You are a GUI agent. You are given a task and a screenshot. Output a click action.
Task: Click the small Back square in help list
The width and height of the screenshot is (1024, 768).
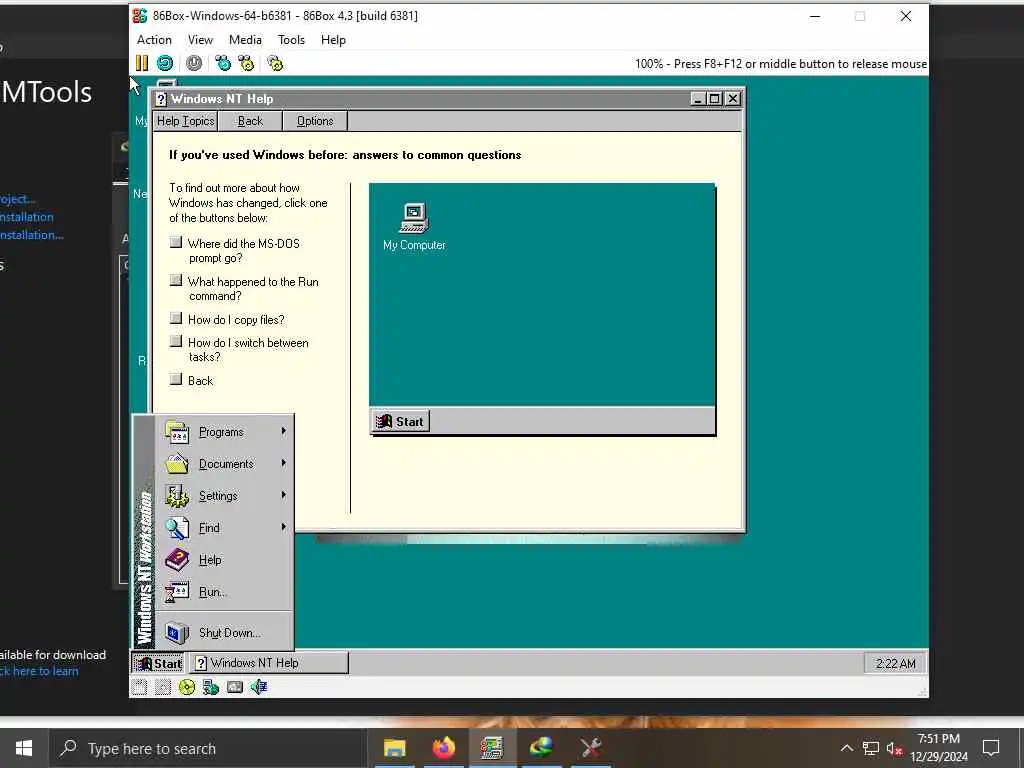176,379
